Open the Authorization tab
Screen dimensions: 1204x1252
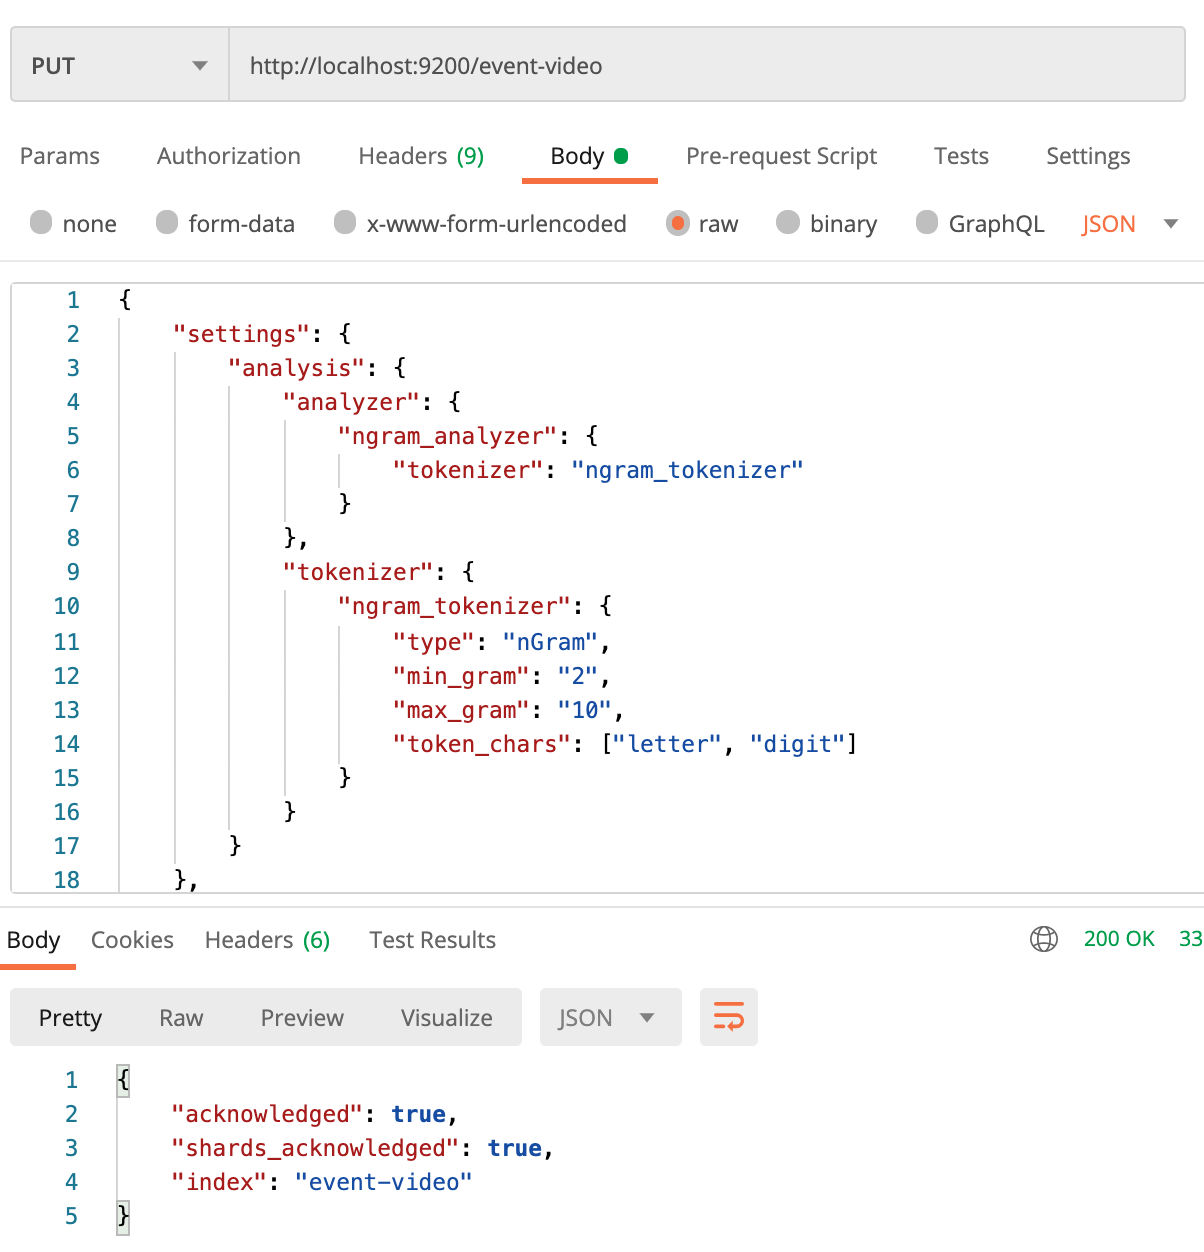229,156
